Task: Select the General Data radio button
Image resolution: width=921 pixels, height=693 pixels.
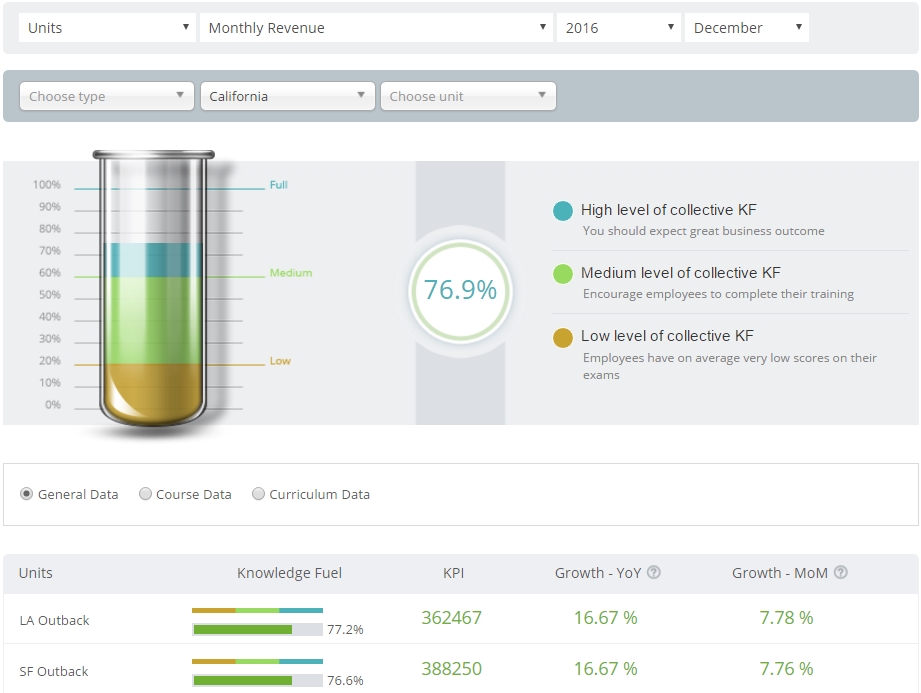Action: pyautogui.click(x=26, y=494)
